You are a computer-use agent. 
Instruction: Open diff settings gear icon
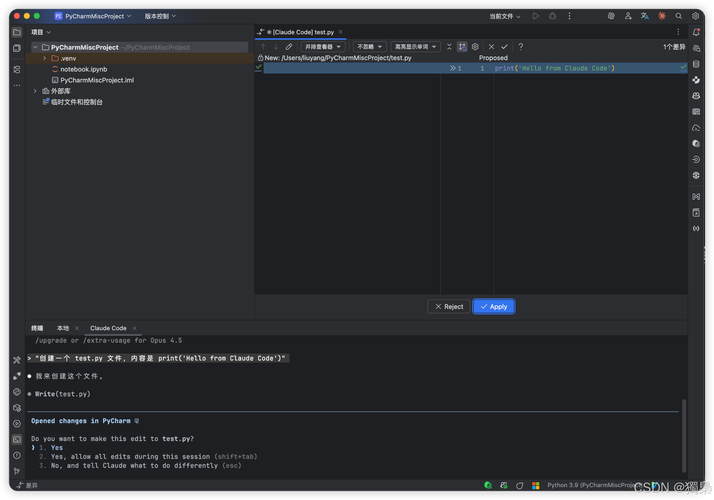tap(475, 46)
